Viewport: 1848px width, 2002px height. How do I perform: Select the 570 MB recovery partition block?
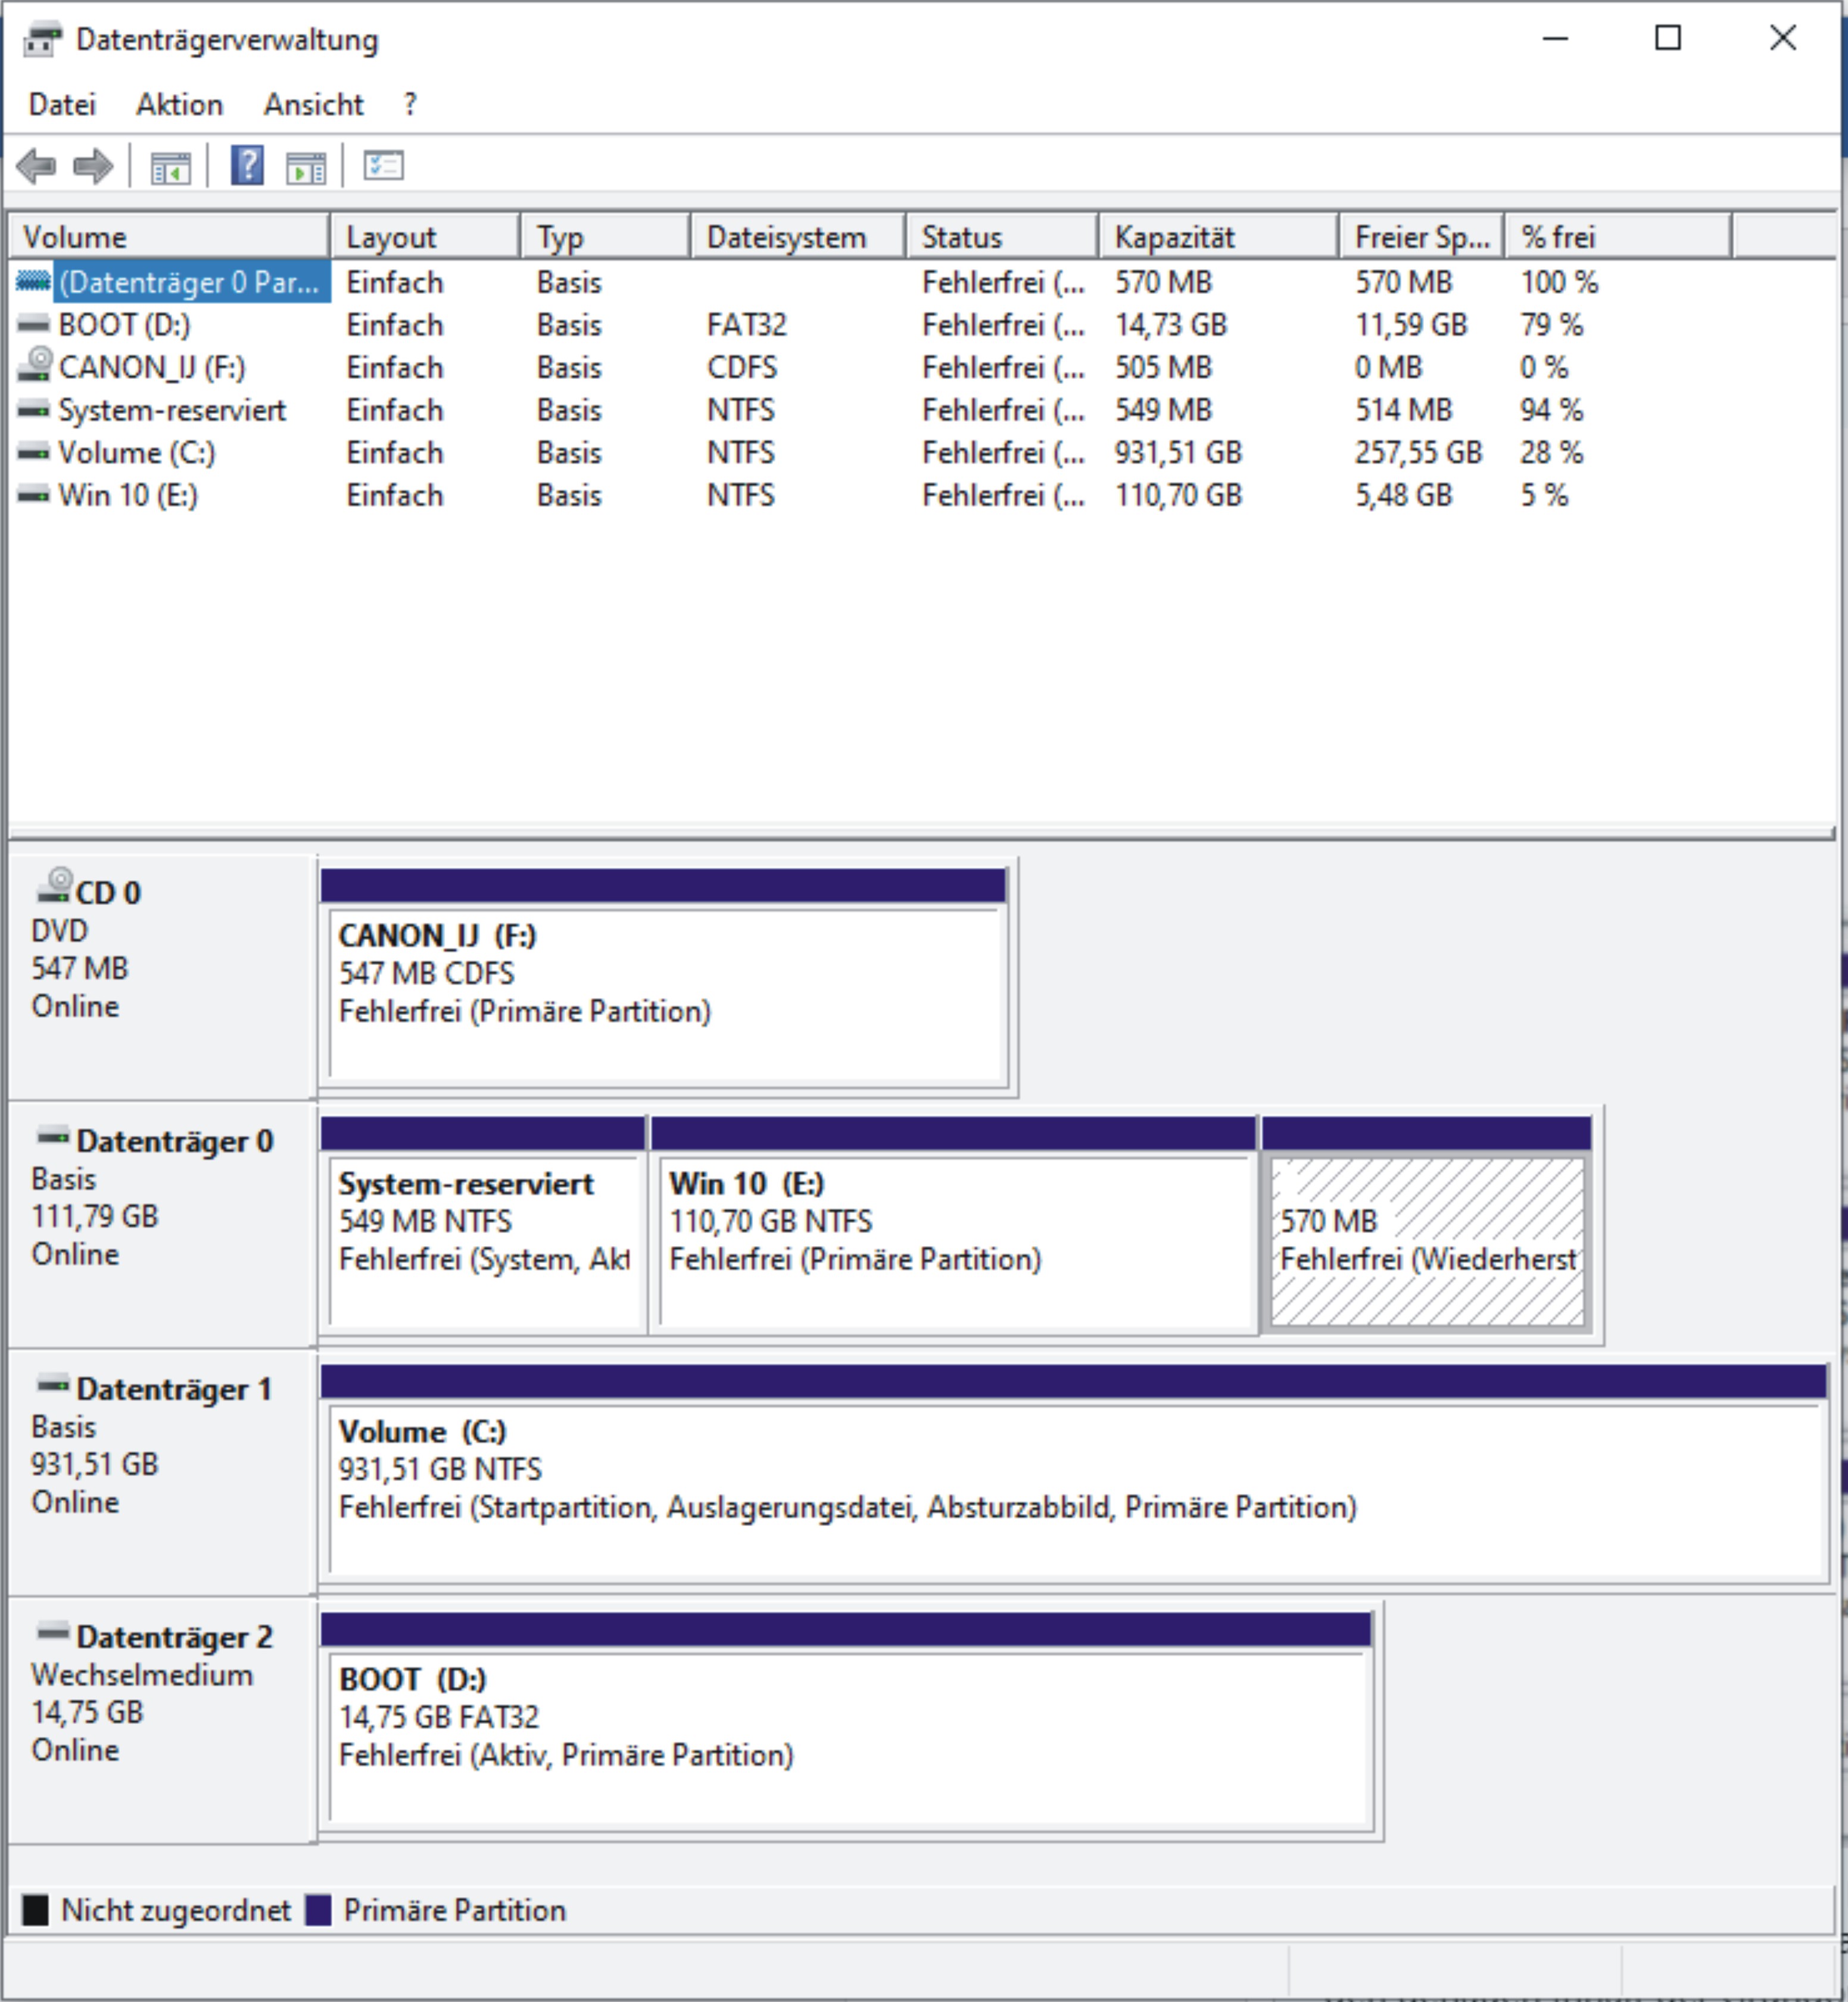[x=1426, y=1240]
